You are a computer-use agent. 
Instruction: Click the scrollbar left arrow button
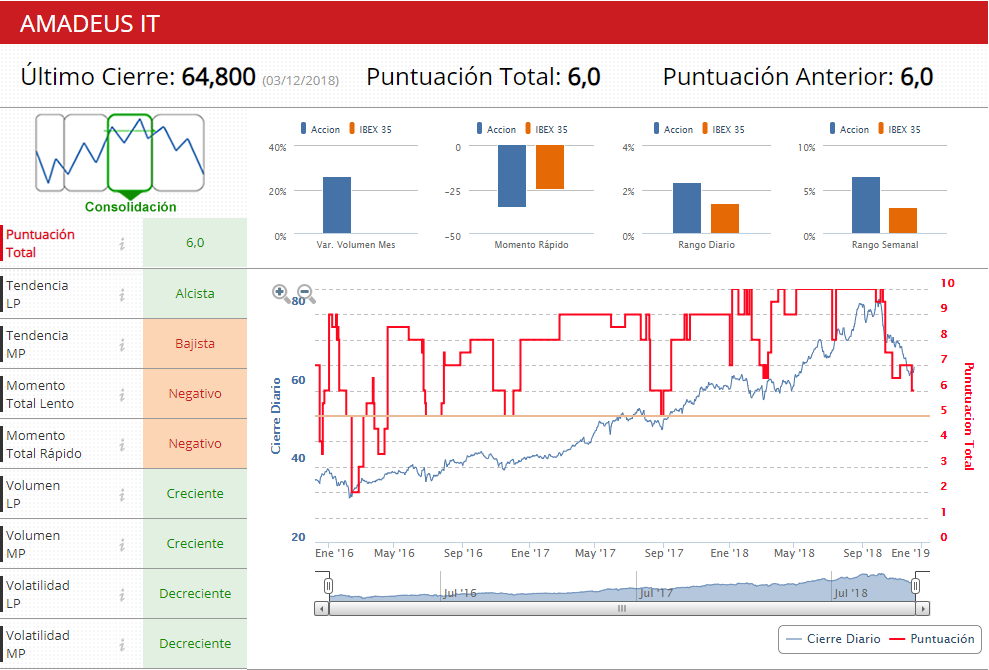pos(322,609)
